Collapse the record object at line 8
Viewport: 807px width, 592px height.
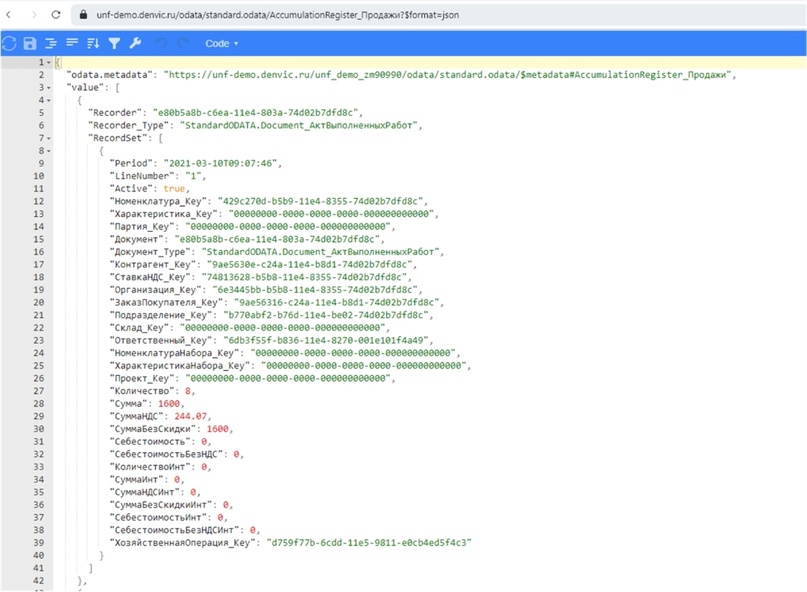[x=47, y=151]
